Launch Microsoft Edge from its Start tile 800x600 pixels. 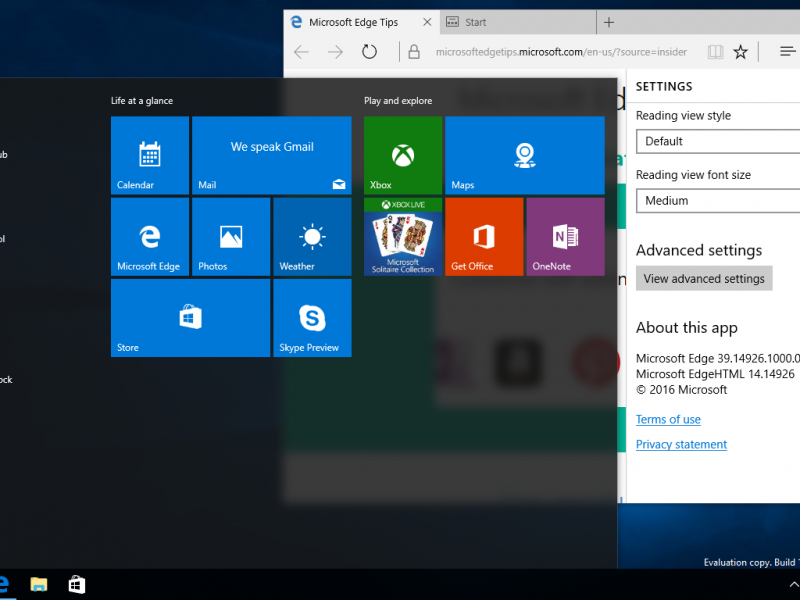click(x=150, y=237)
